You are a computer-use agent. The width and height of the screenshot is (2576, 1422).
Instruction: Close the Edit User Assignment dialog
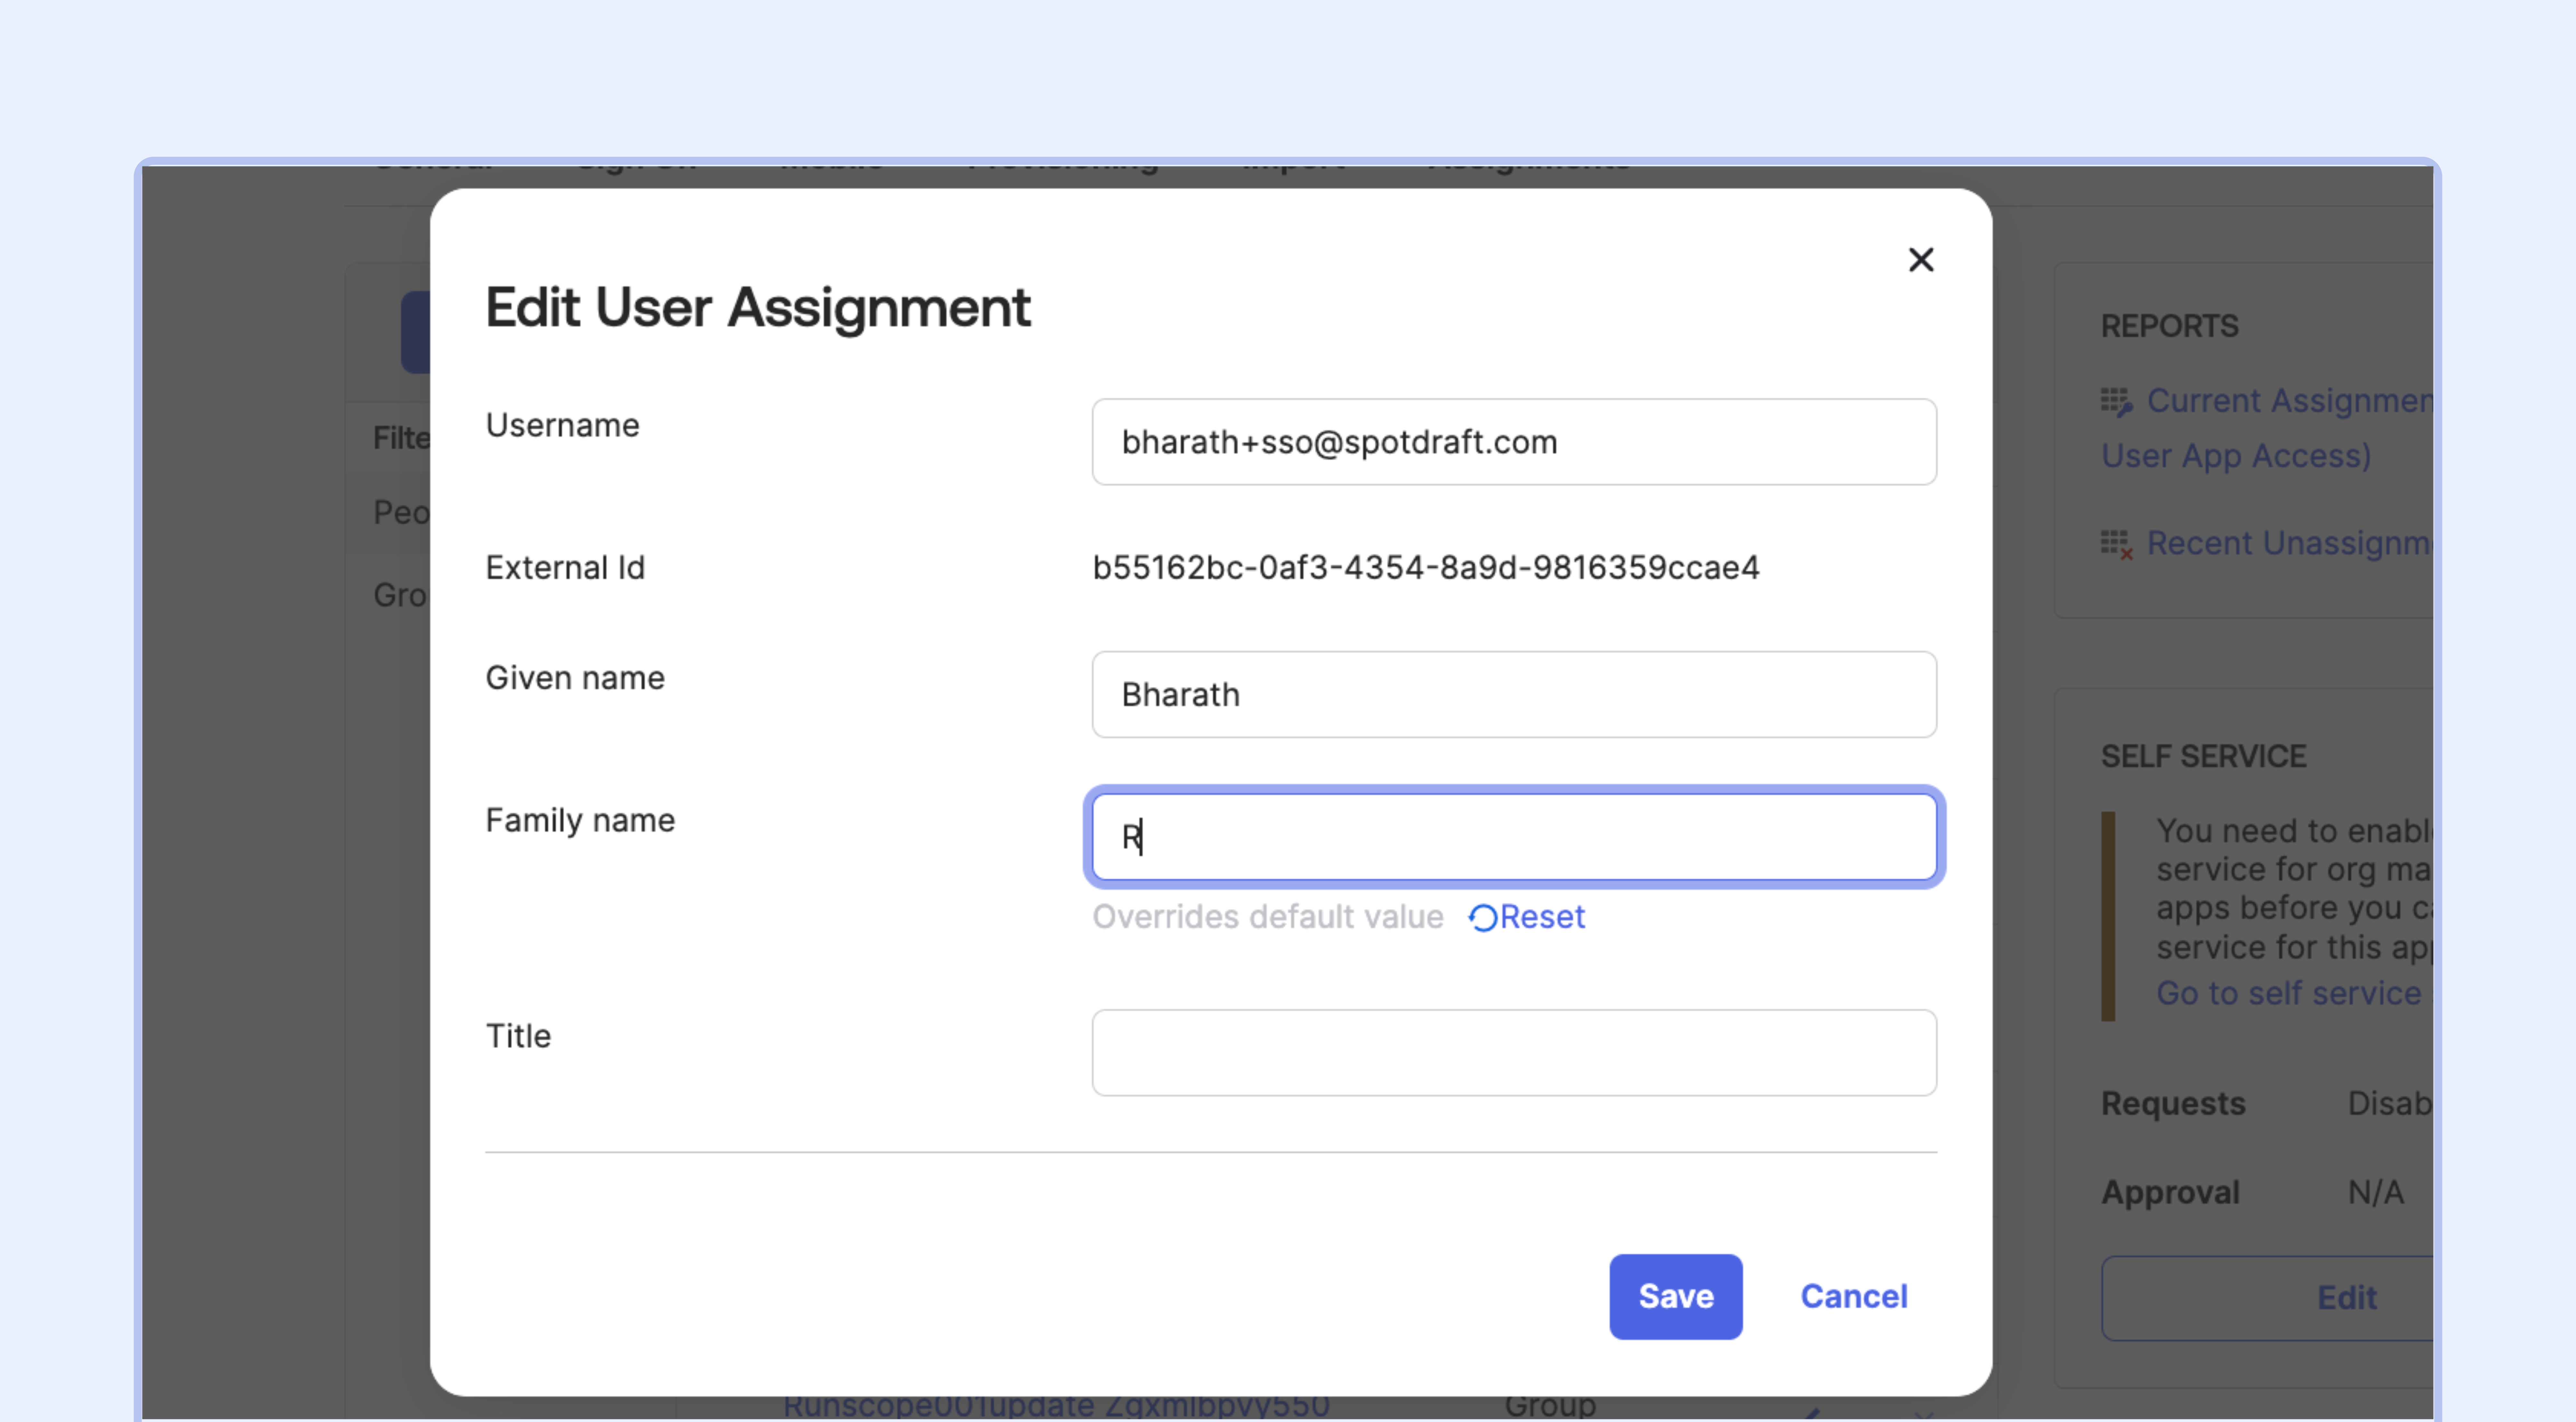pos(1921,259)
